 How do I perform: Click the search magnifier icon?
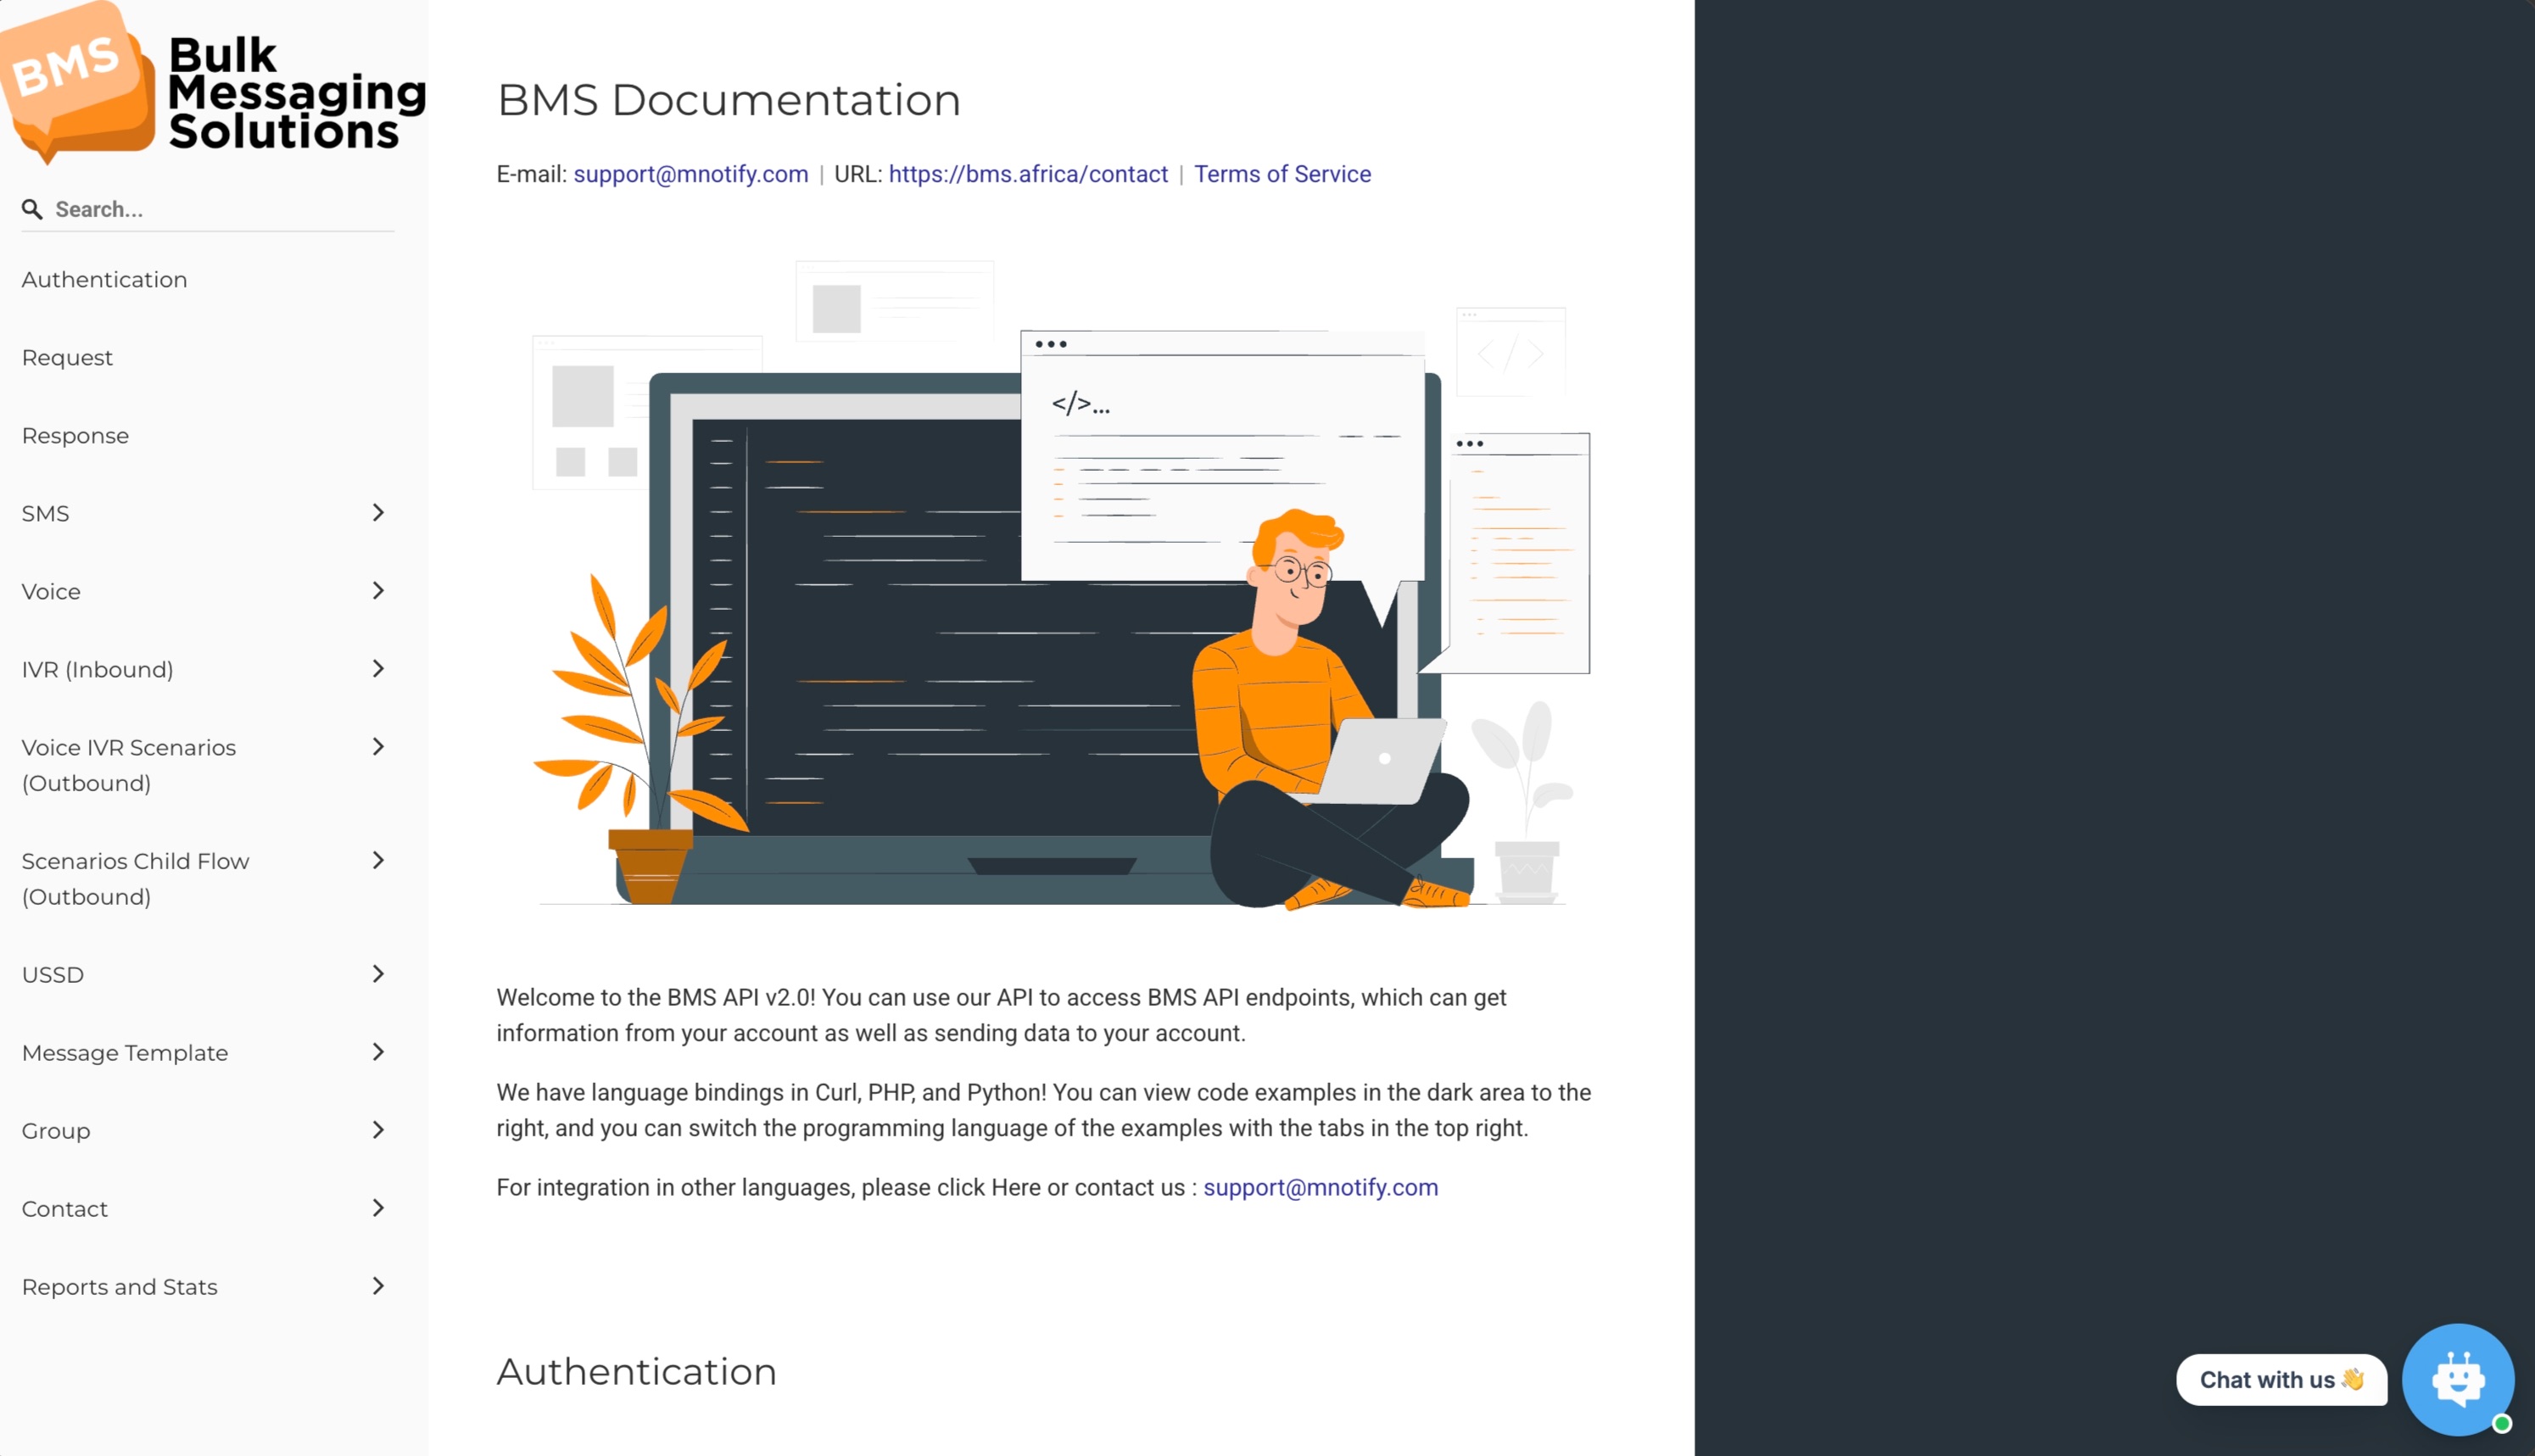click(x=32, y=209)
